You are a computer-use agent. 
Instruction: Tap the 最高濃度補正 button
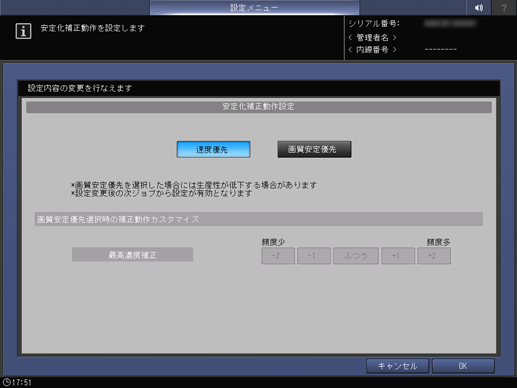(x=132, y=255)
